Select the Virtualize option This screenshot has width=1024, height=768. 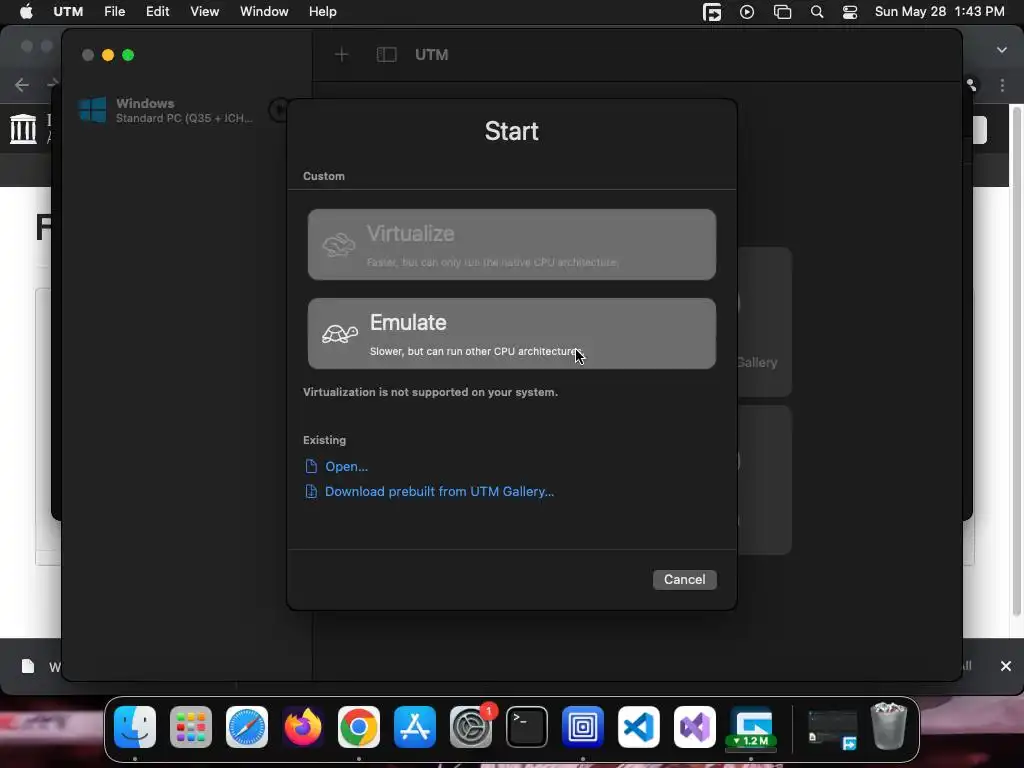coord(511,245)
